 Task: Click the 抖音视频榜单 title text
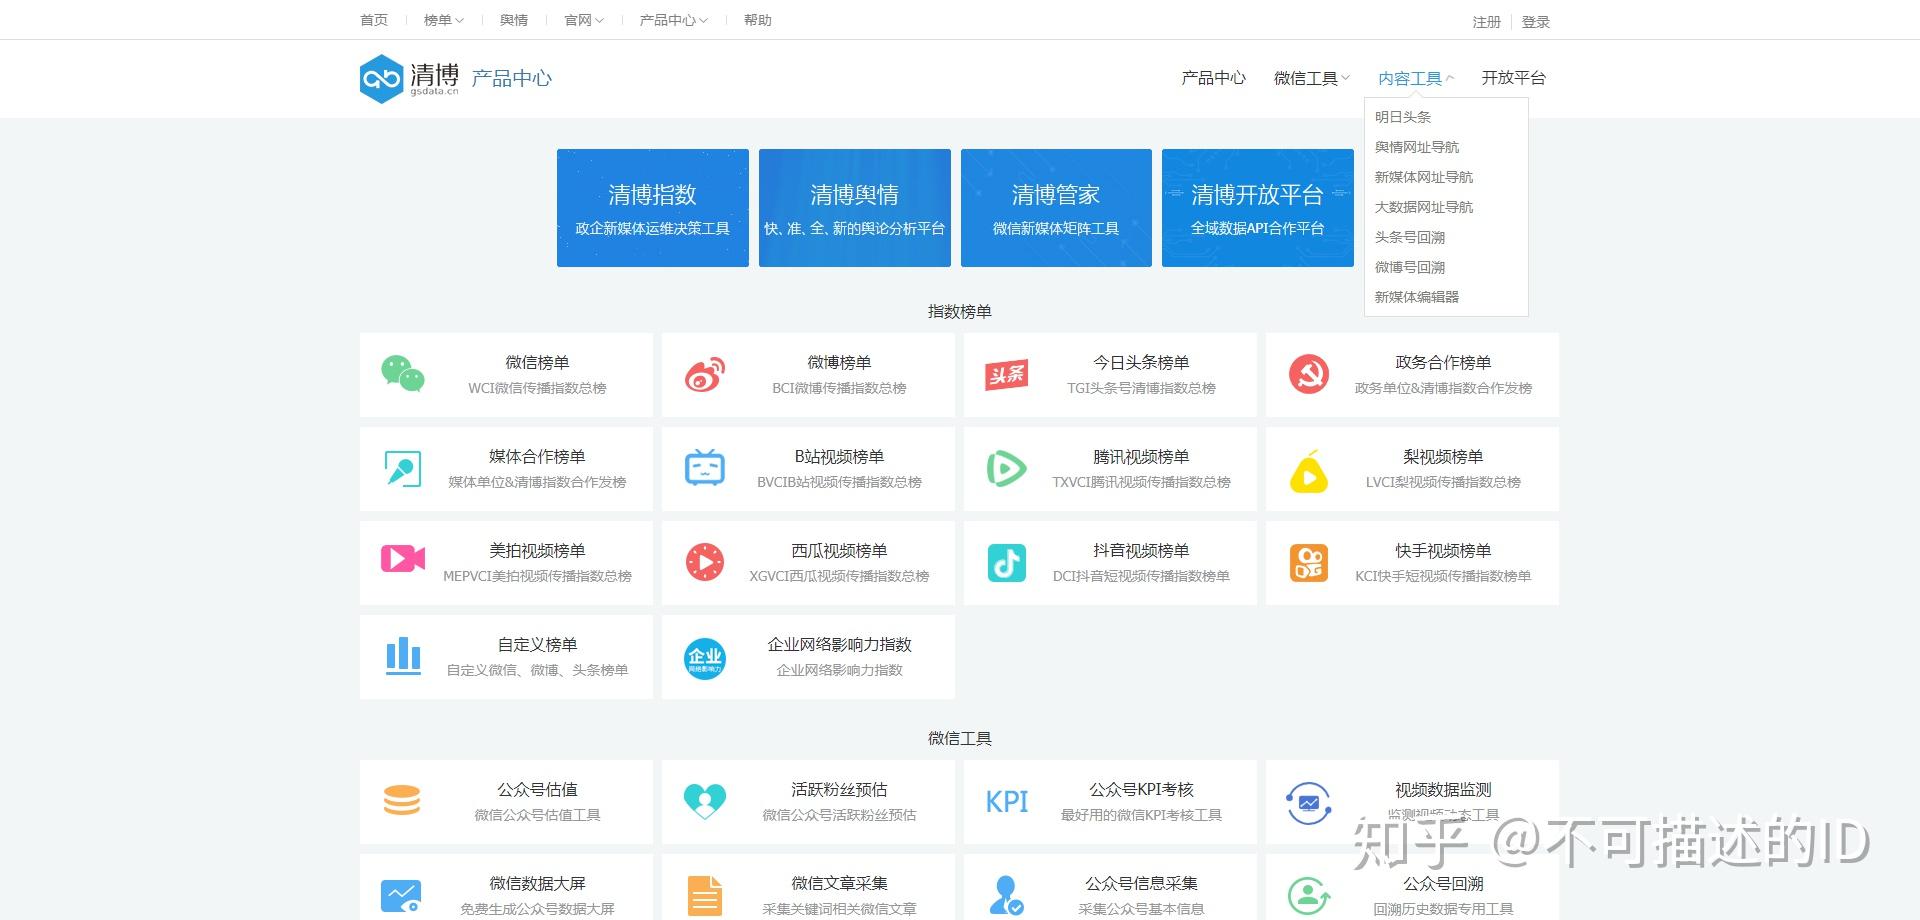click(x=1141, y=550)
